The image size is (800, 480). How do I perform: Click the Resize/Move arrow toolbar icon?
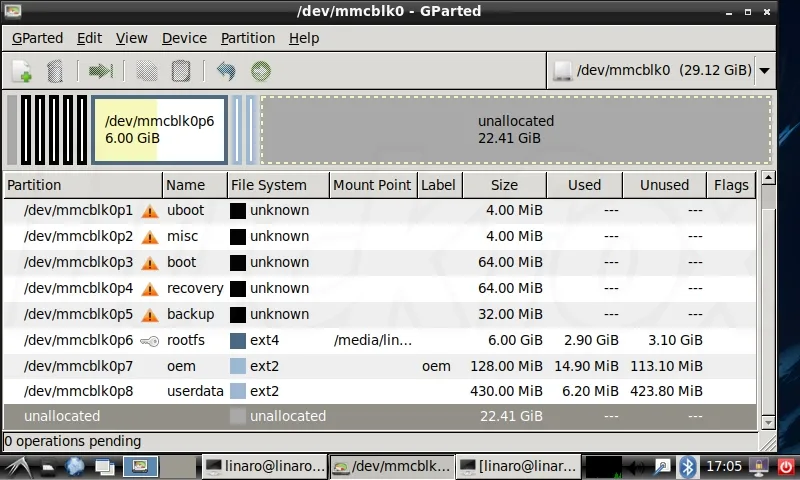(x=101, y=71)
